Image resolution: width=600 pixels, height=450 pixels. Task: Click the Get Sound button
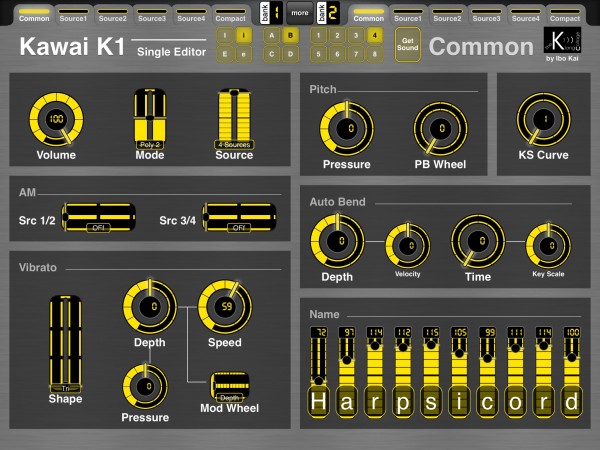point(408,44)
